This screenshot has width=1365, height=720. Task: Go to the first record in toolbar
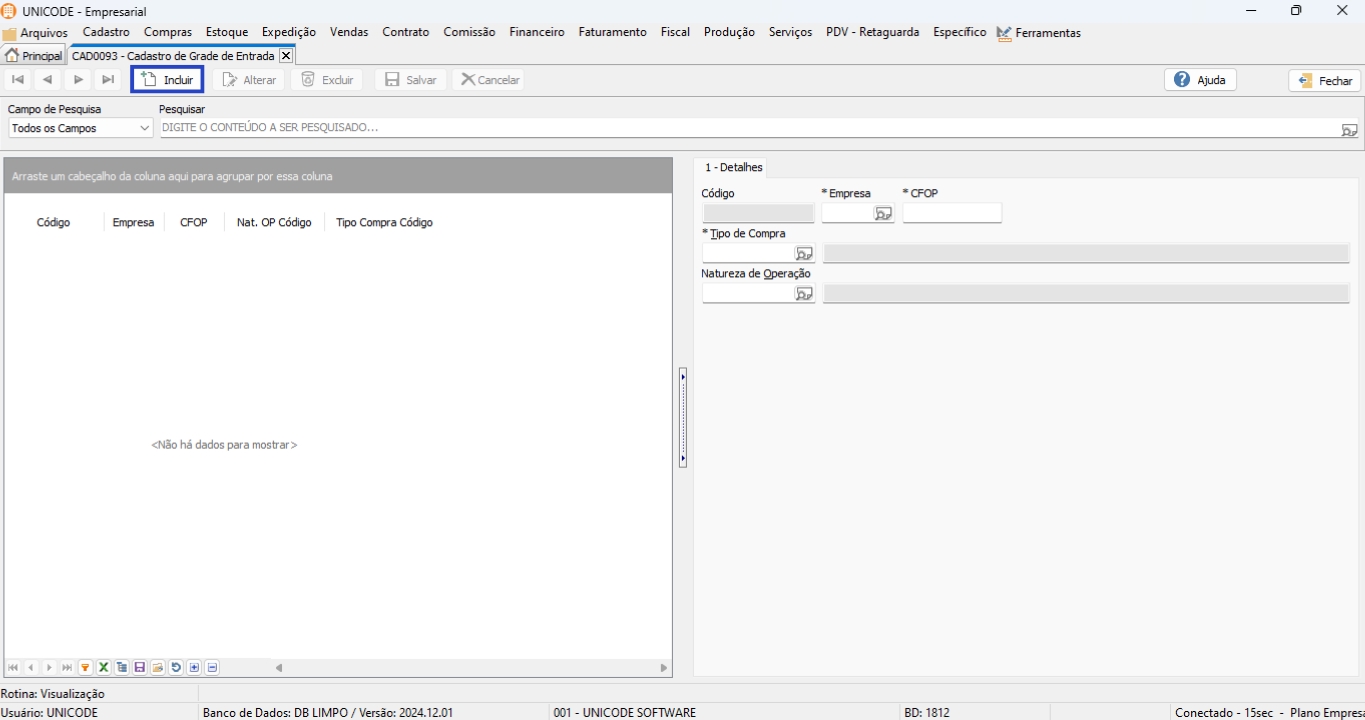[18, 80]
